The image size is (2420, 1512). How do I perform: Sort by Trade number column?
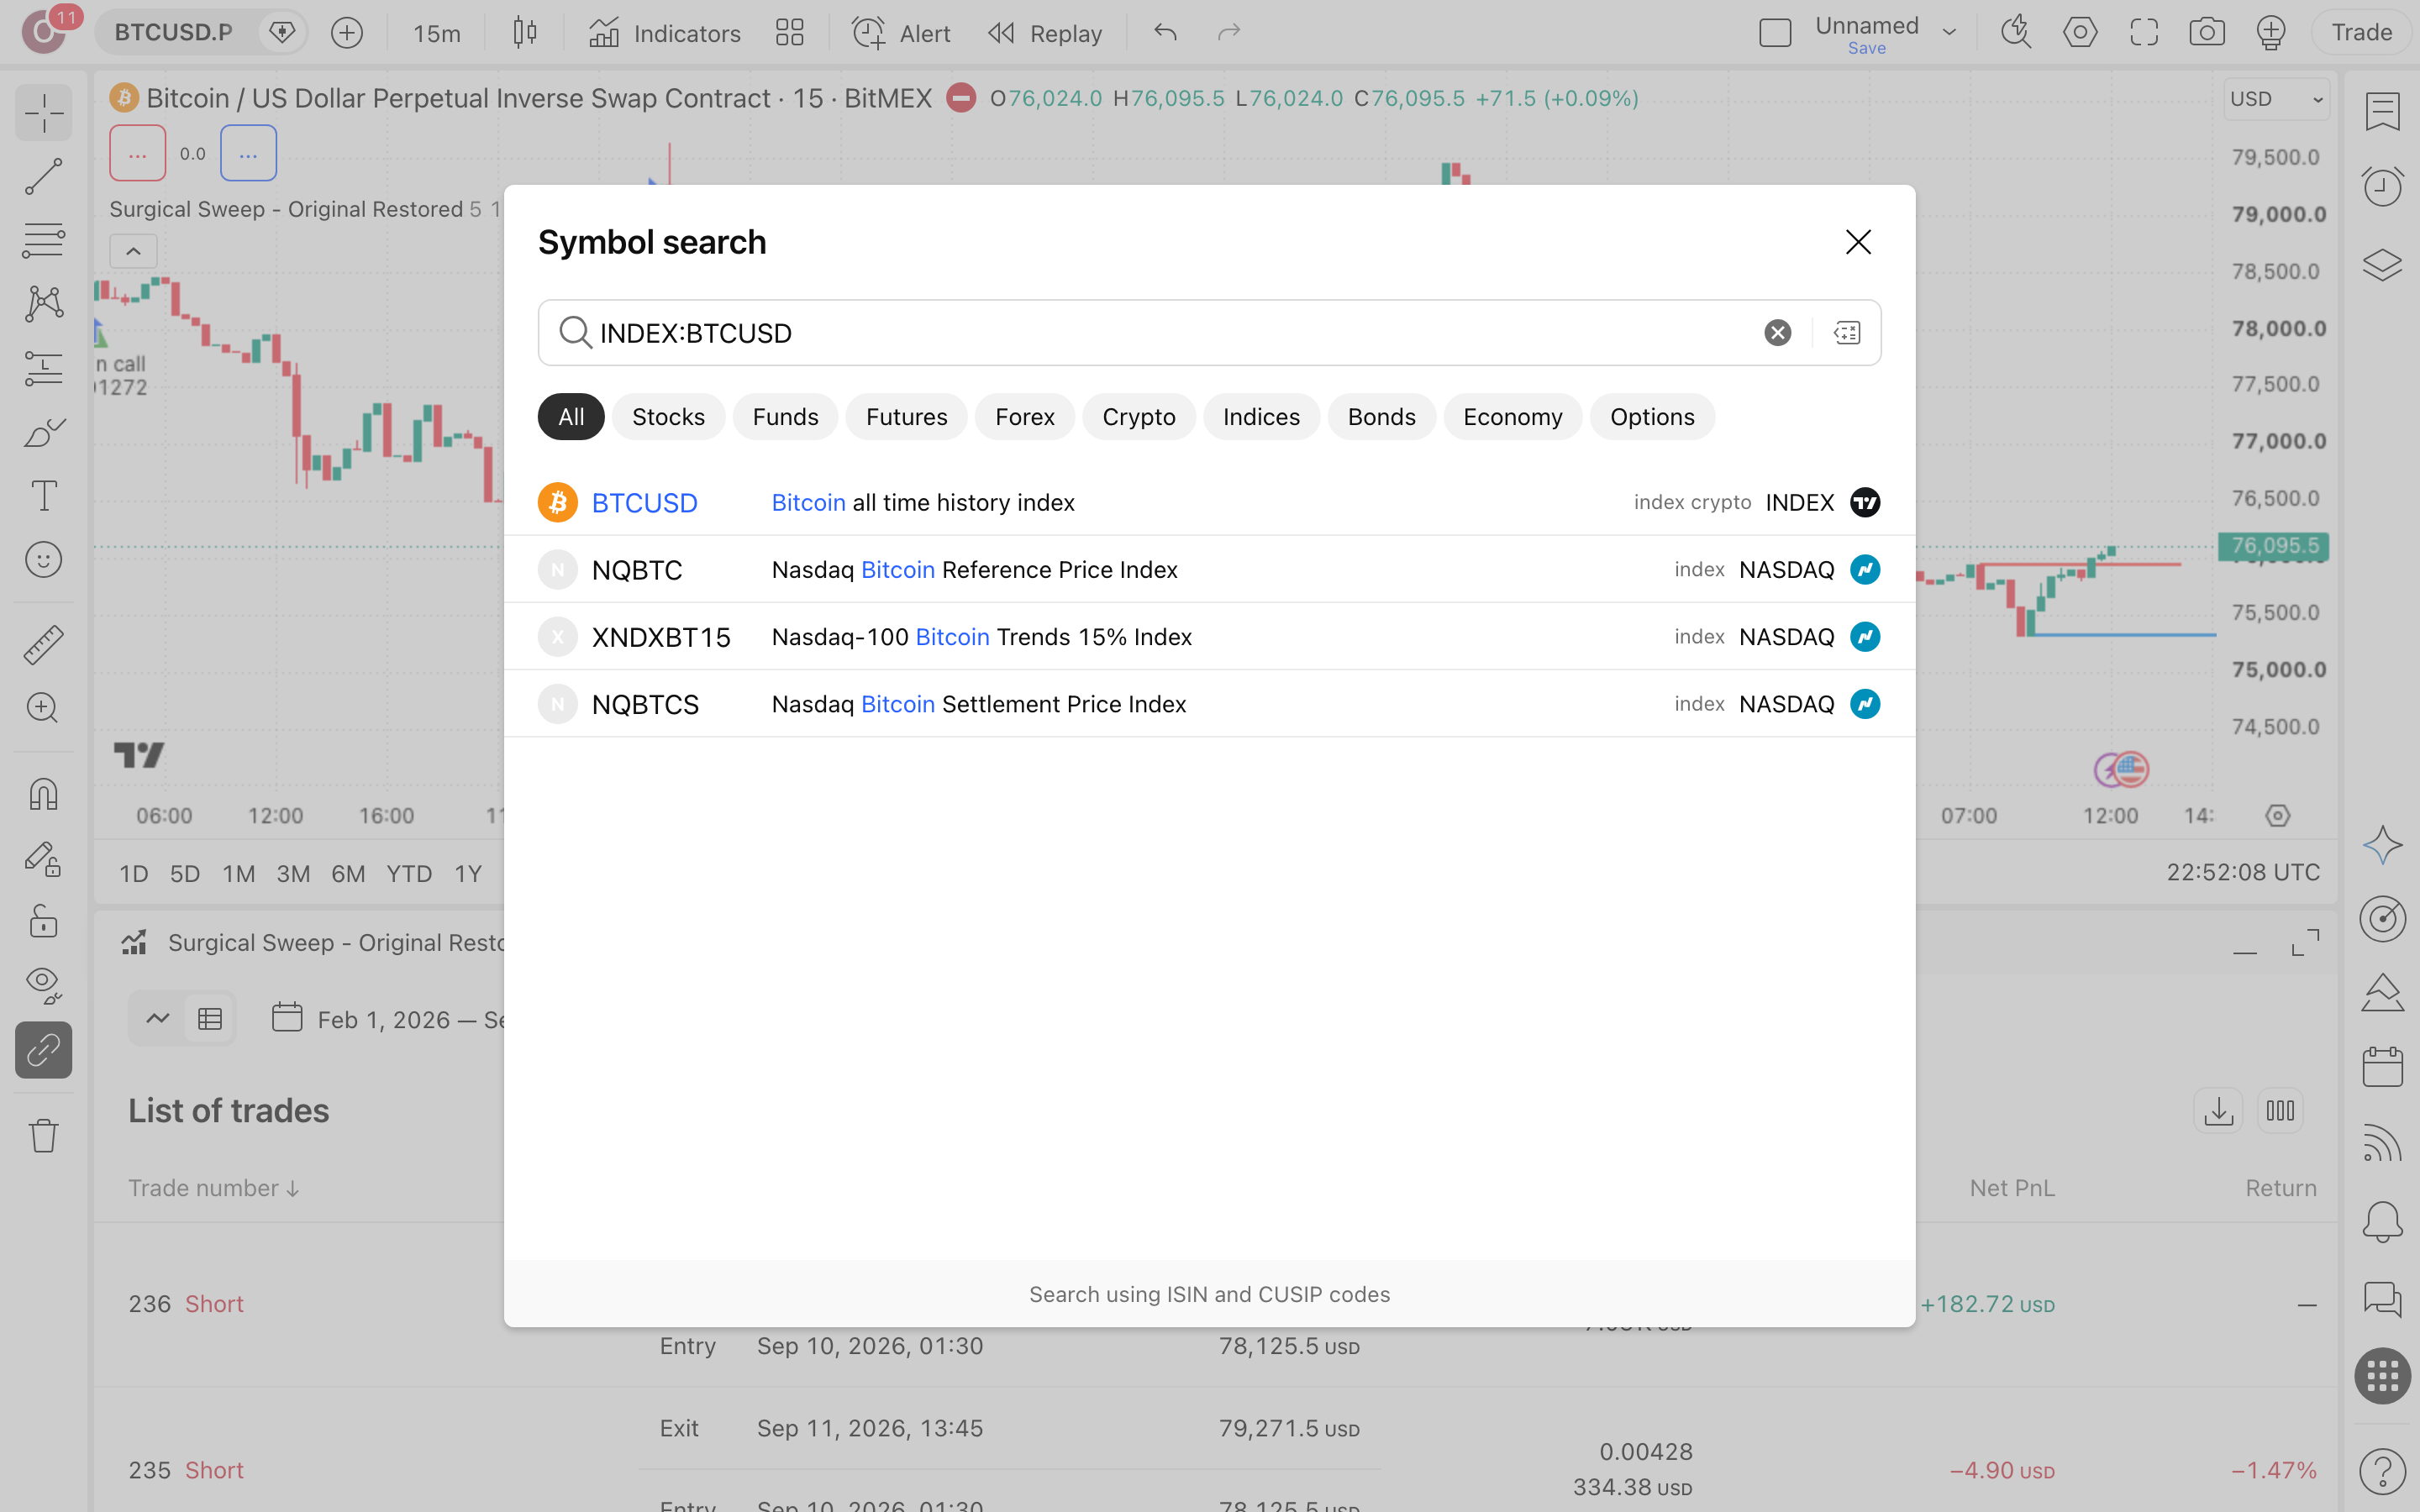tap(213, 1188)
